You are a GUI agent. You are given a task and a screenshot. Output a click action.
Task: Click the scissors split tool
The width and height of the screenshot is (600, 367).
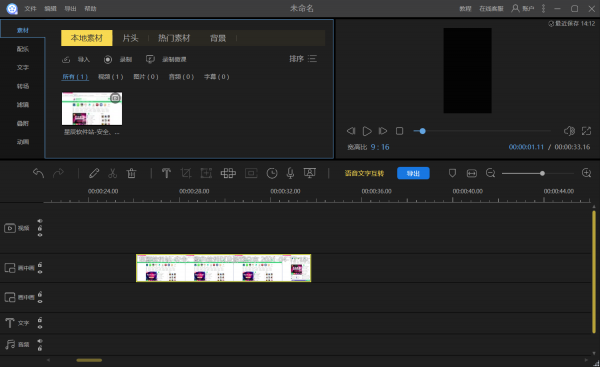click(x=112, y=173)
